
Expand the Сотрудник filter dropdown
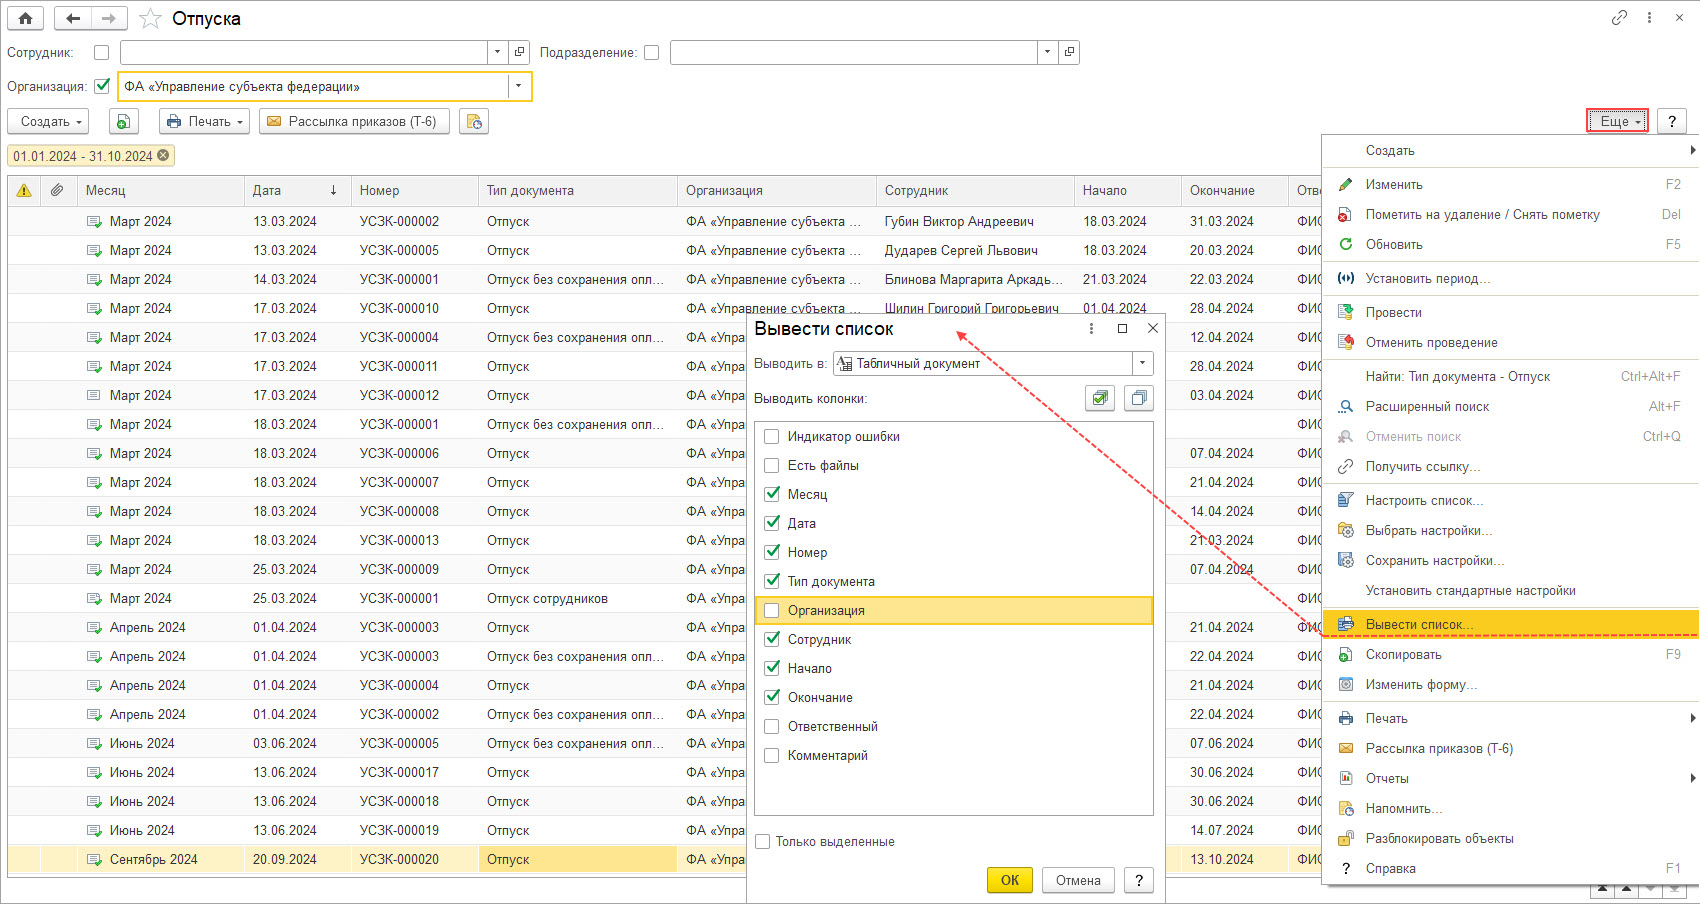click(498, 52)
